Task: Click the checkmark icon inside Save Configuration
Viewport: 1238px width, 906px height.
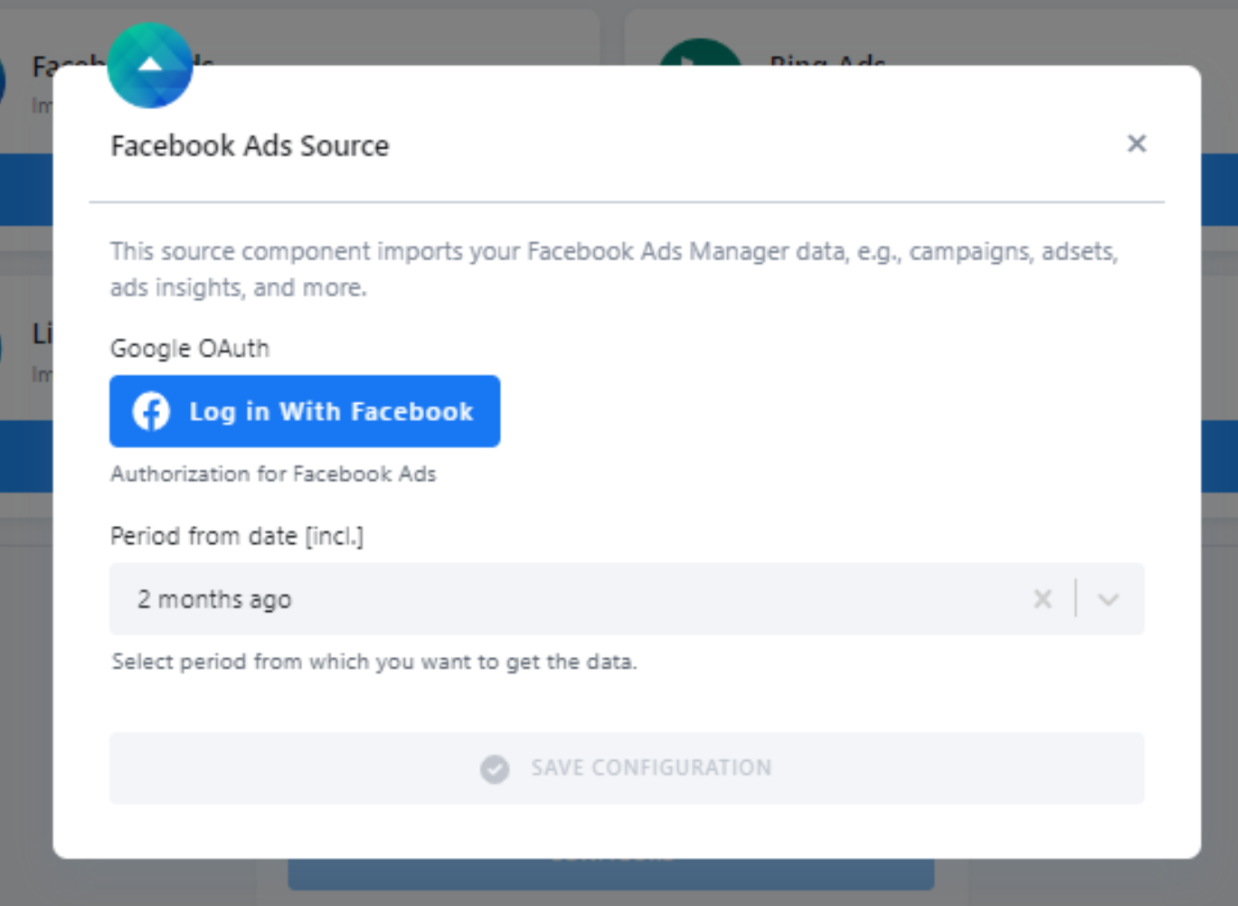Action: (495, 768)
